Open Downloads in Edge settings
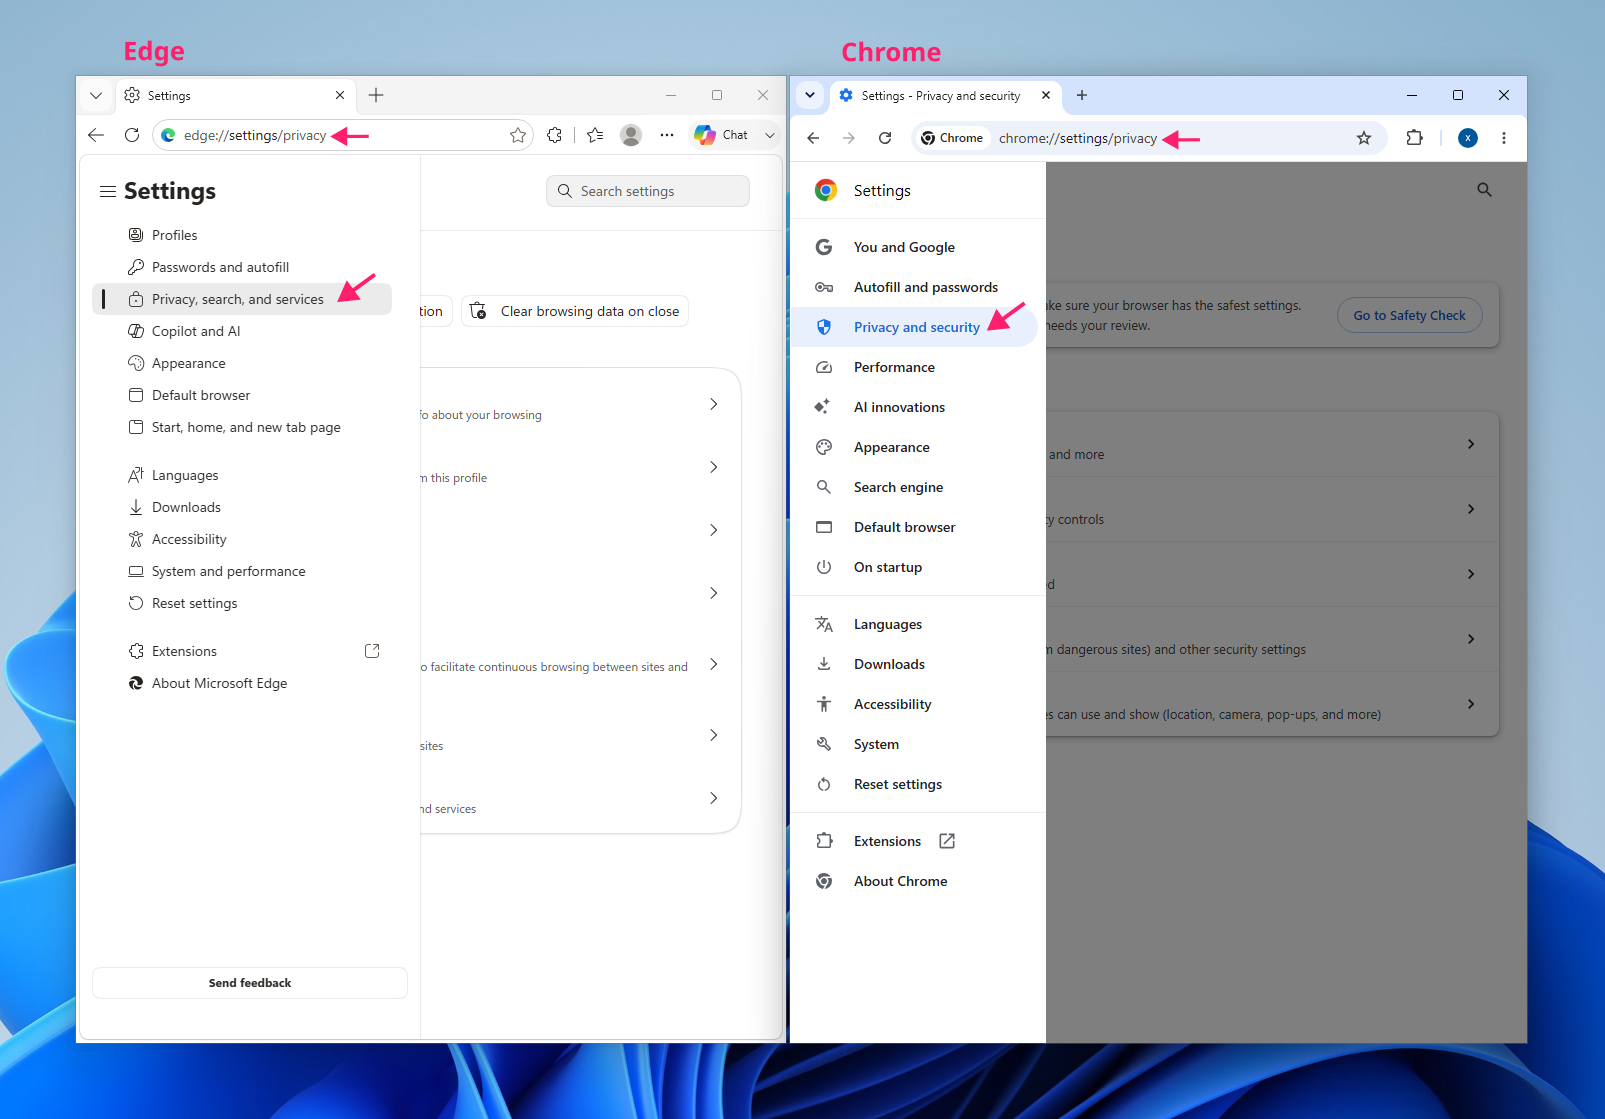Screen dimensions: 1605x1119 coord(242,507)
